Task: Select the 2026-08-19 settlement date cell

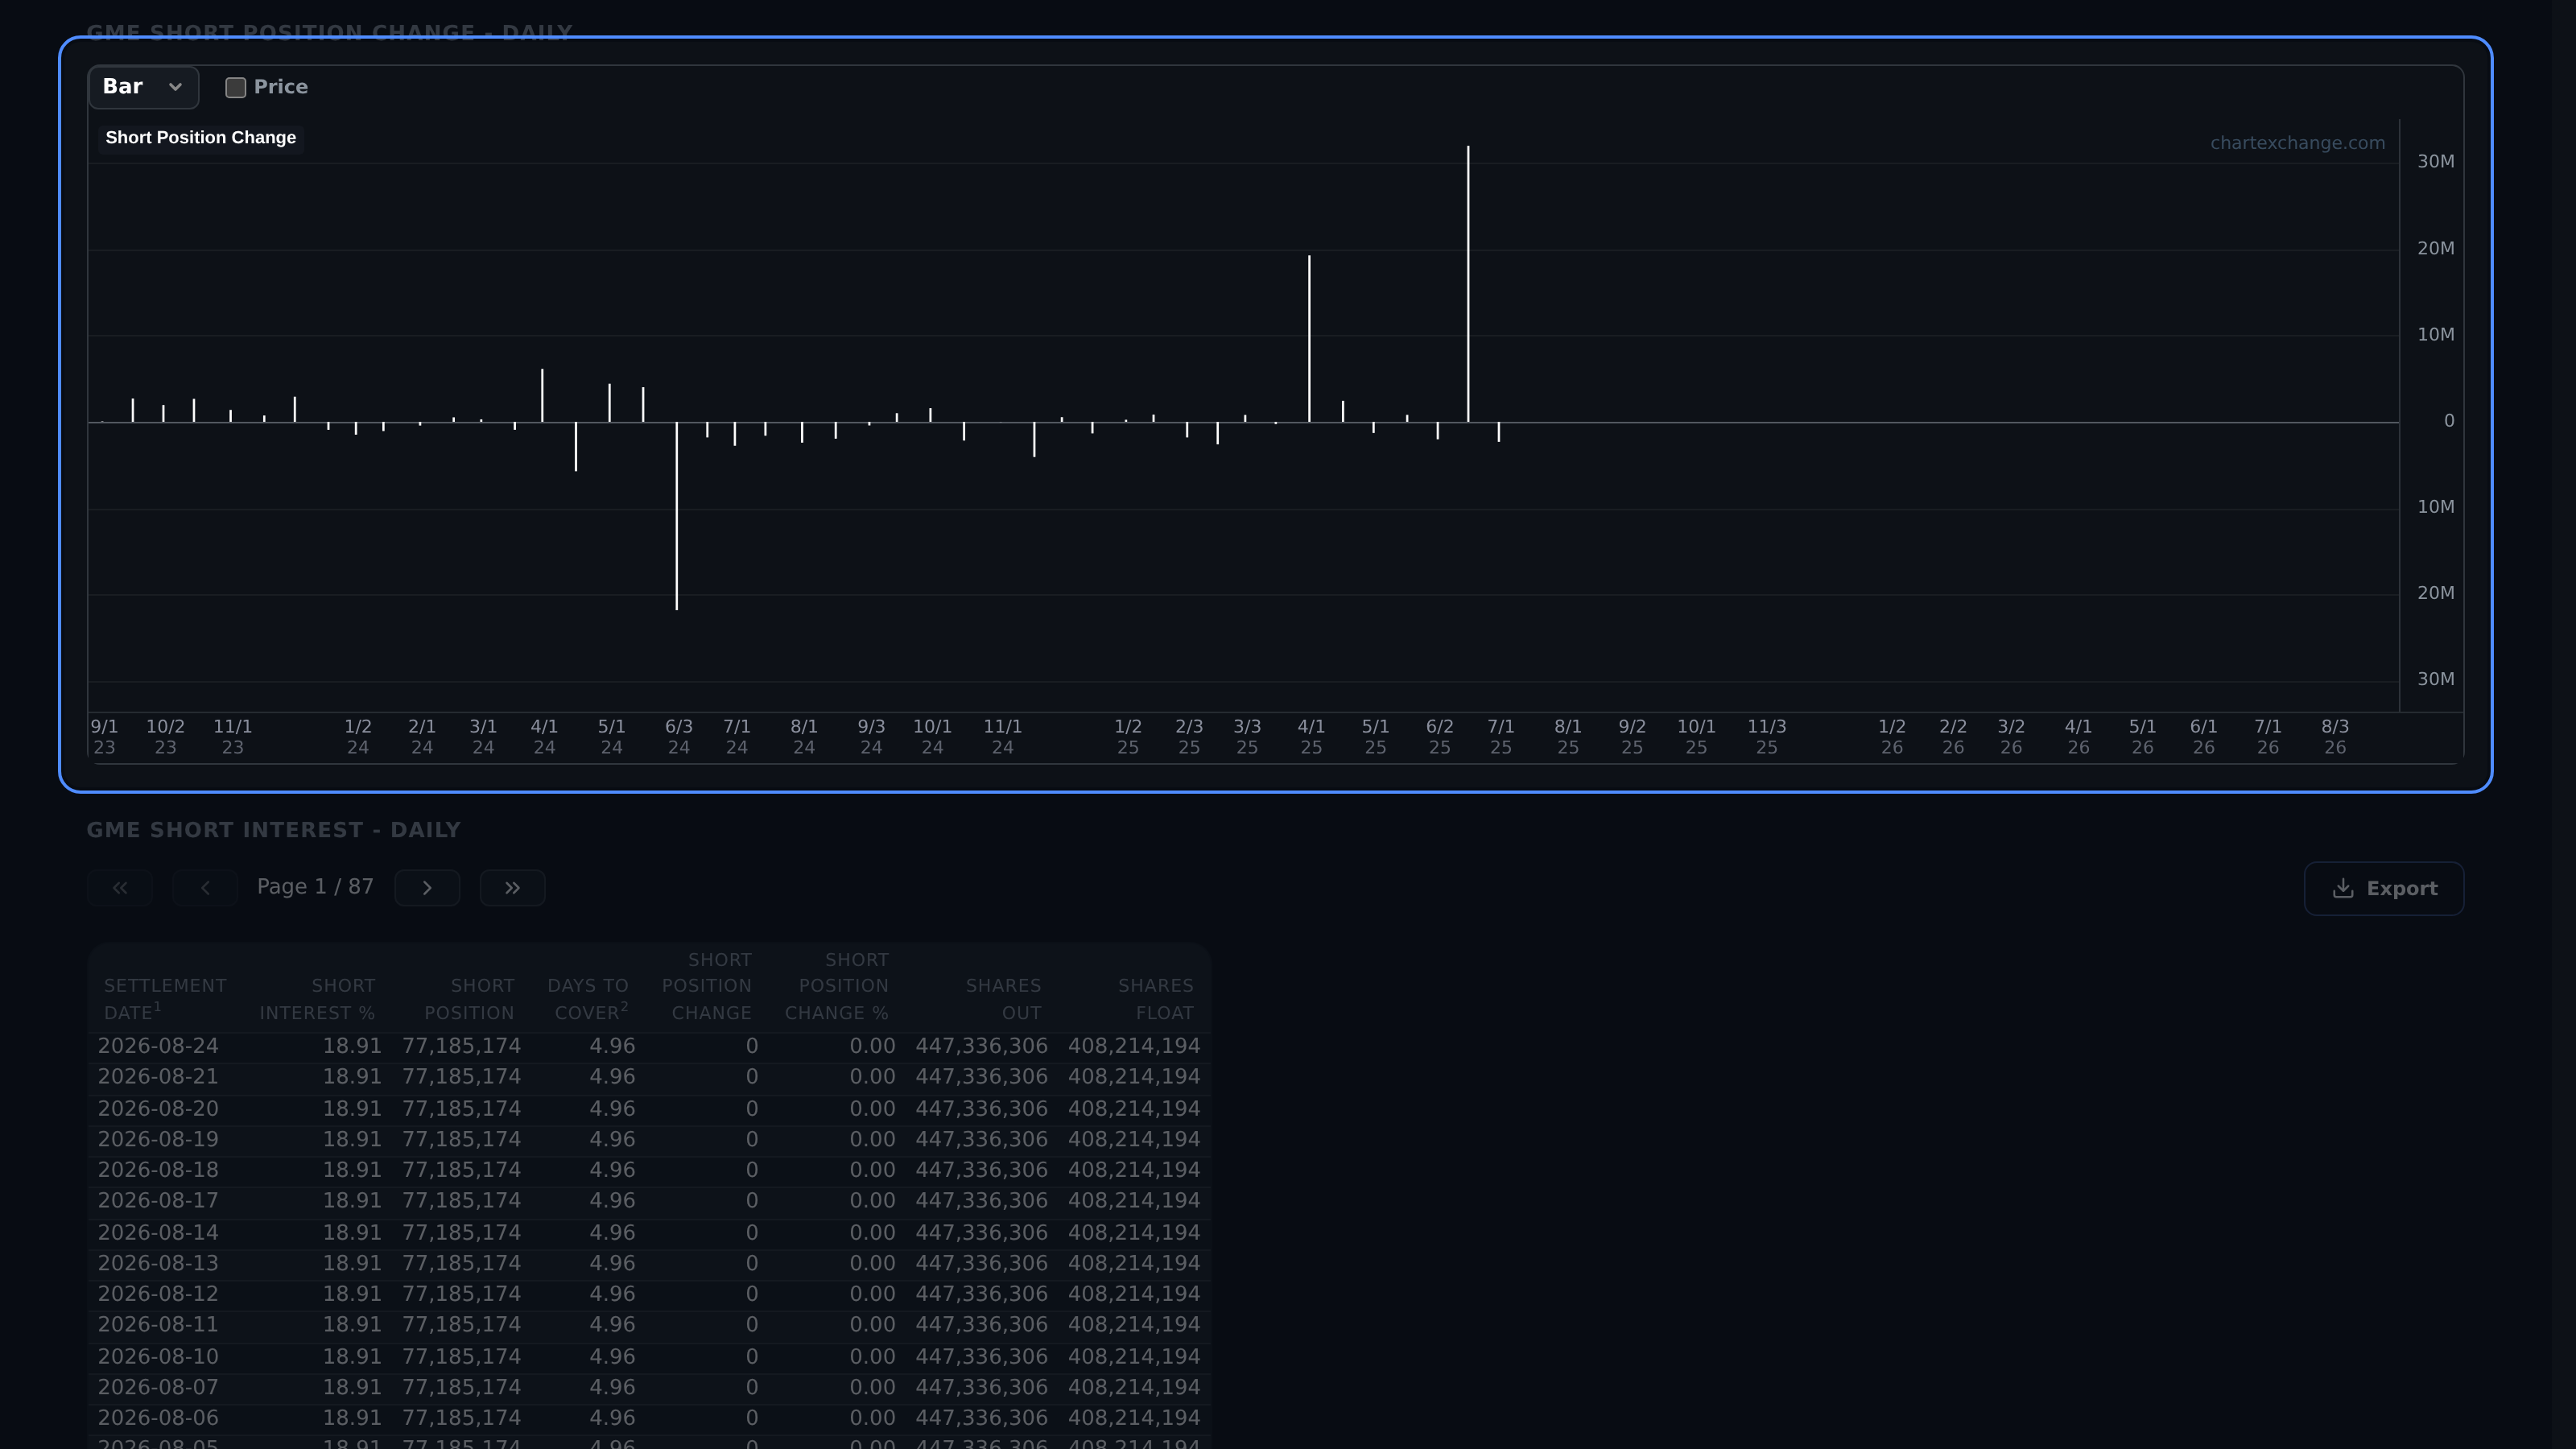Action: click(x=158, y=1140)
